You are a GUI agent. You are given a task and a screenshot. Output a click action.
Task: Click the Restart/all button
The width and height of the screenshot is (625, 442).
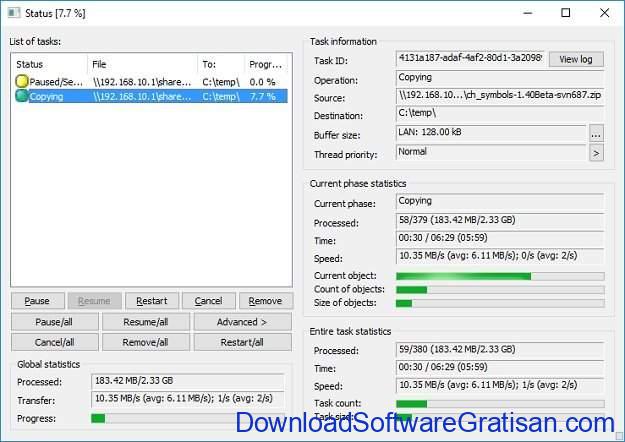pyautogui.click(x=242, y=342)
